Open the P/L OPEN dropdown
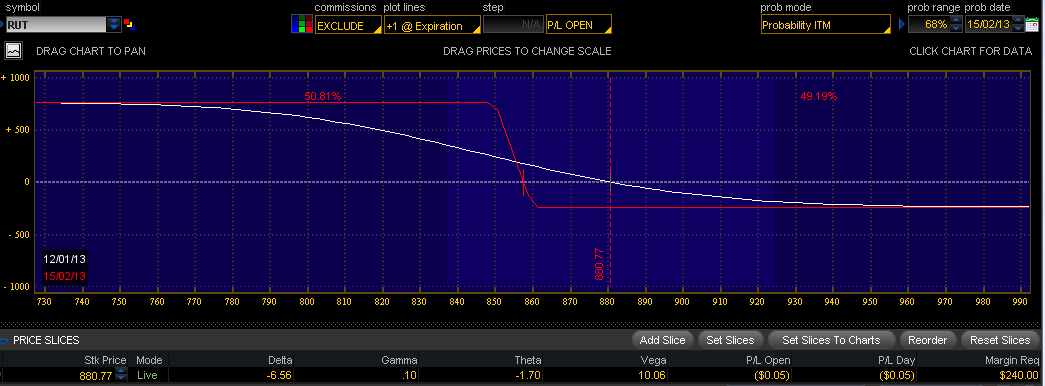This screenshot has height=386, width=1045. (578, 25)
